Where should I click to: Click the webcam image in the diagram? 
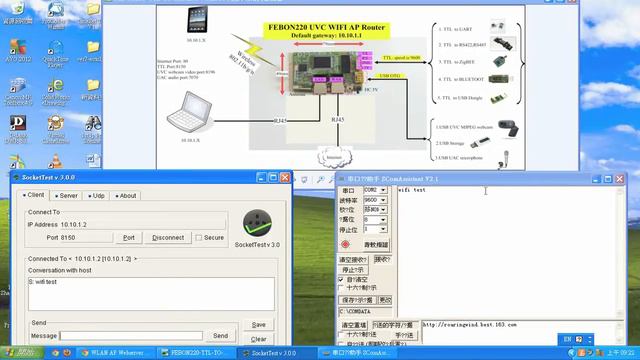click(x=508, y=128)
